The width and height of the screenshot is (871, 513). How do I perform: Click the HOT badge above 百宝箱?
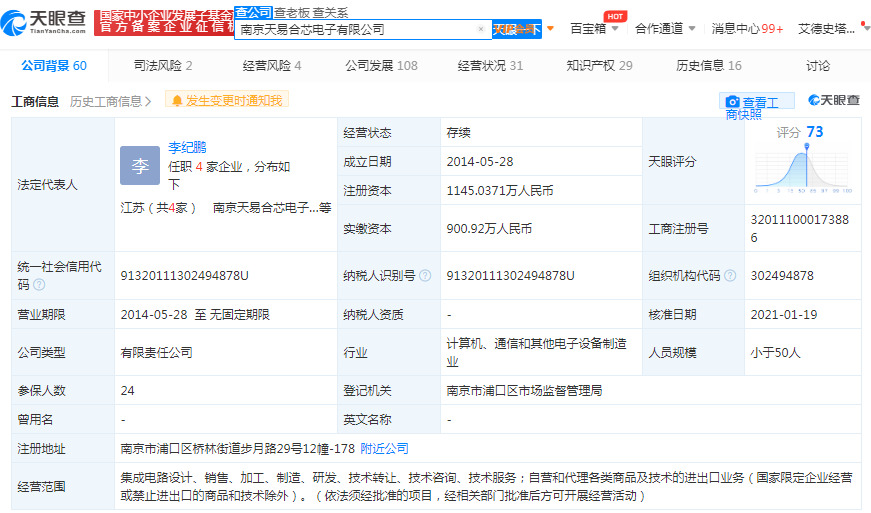[x=615, y=16]
